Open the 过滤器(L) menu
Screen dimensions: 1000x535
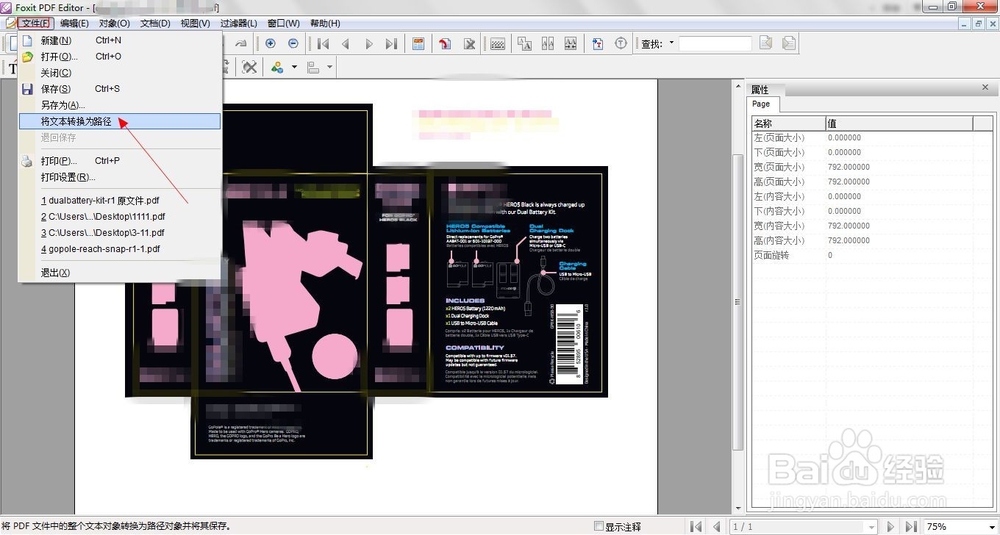click(x=239, y=24)
